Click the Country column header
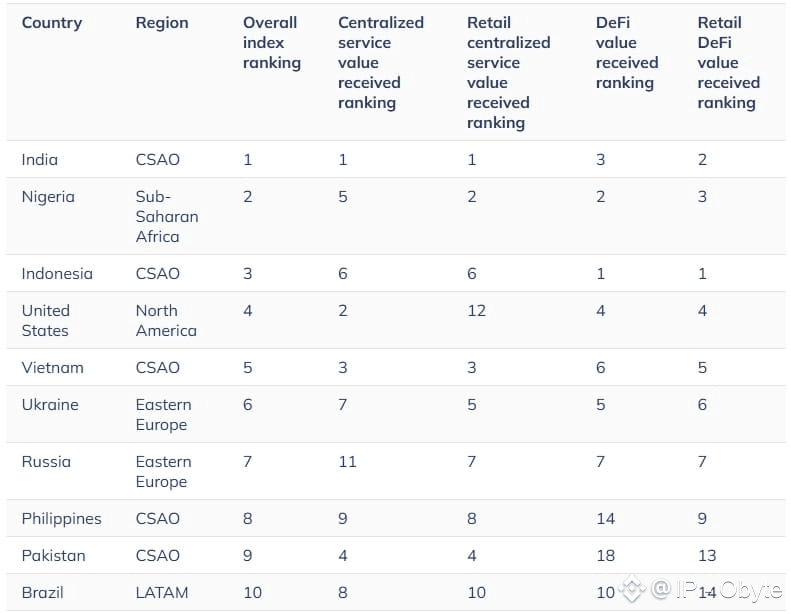Viewport: 791px width, 614px height. click(x=52, y=22)
